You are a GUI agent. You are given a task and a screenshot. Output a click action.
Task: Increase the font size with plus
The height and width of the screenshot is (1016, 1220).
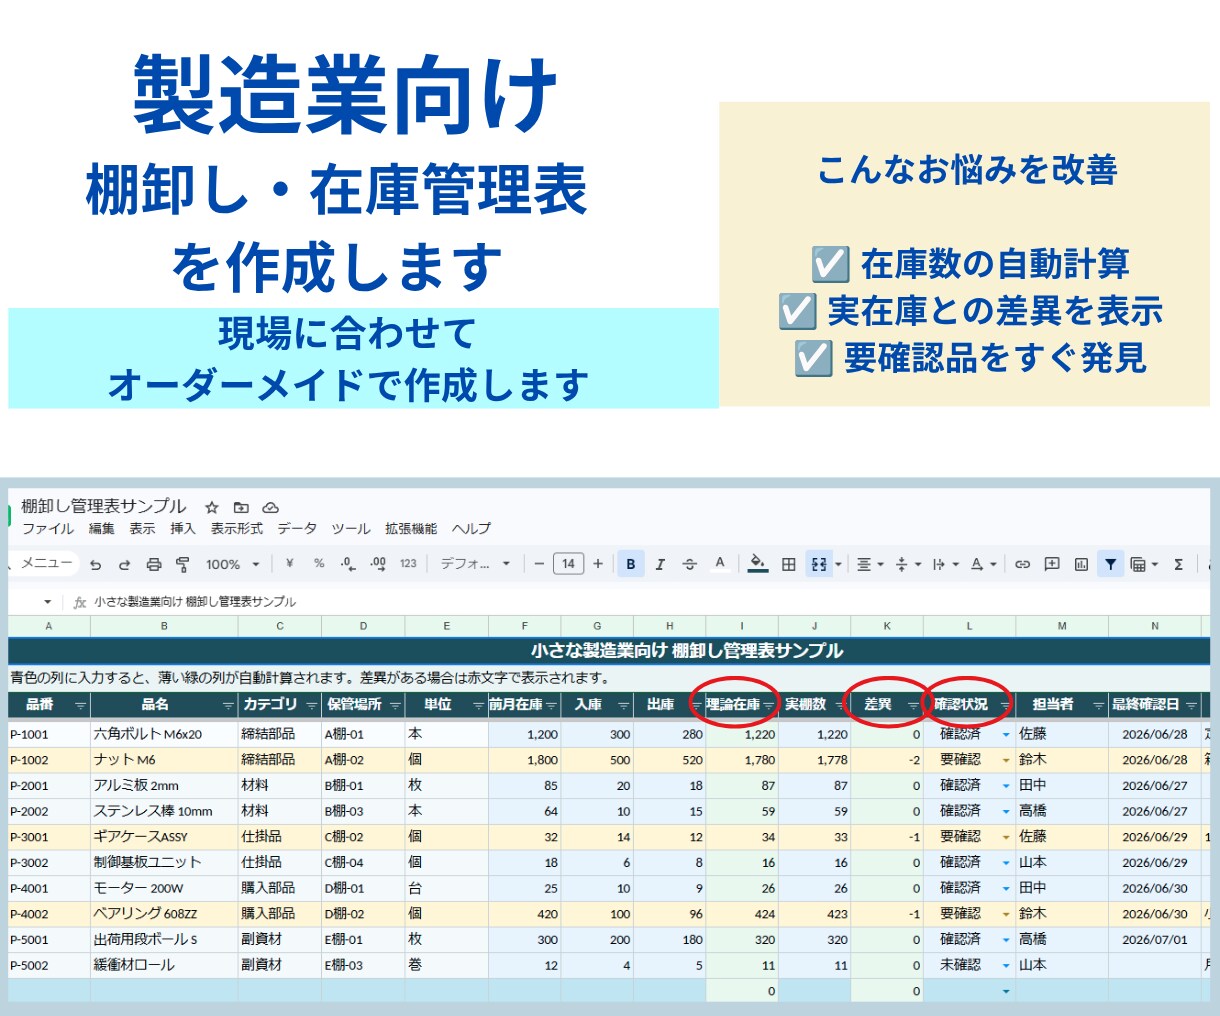pos(598,564)
